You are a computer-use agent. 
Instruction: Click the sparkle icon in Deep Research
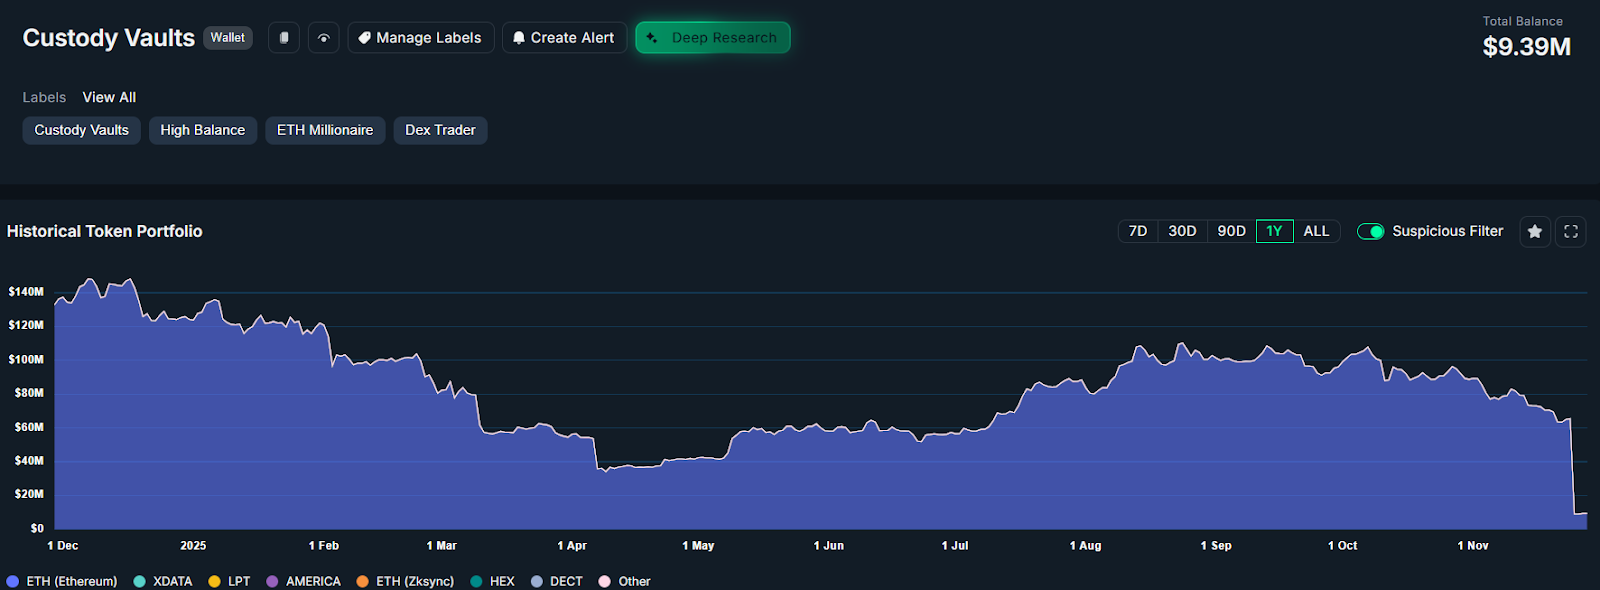click(652, 38)
